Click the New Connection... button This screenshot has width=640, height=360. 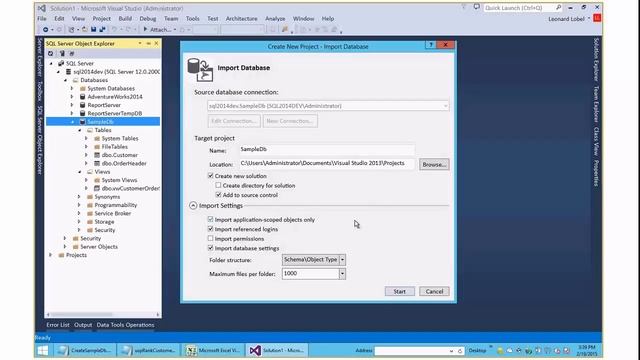point(290,121)
